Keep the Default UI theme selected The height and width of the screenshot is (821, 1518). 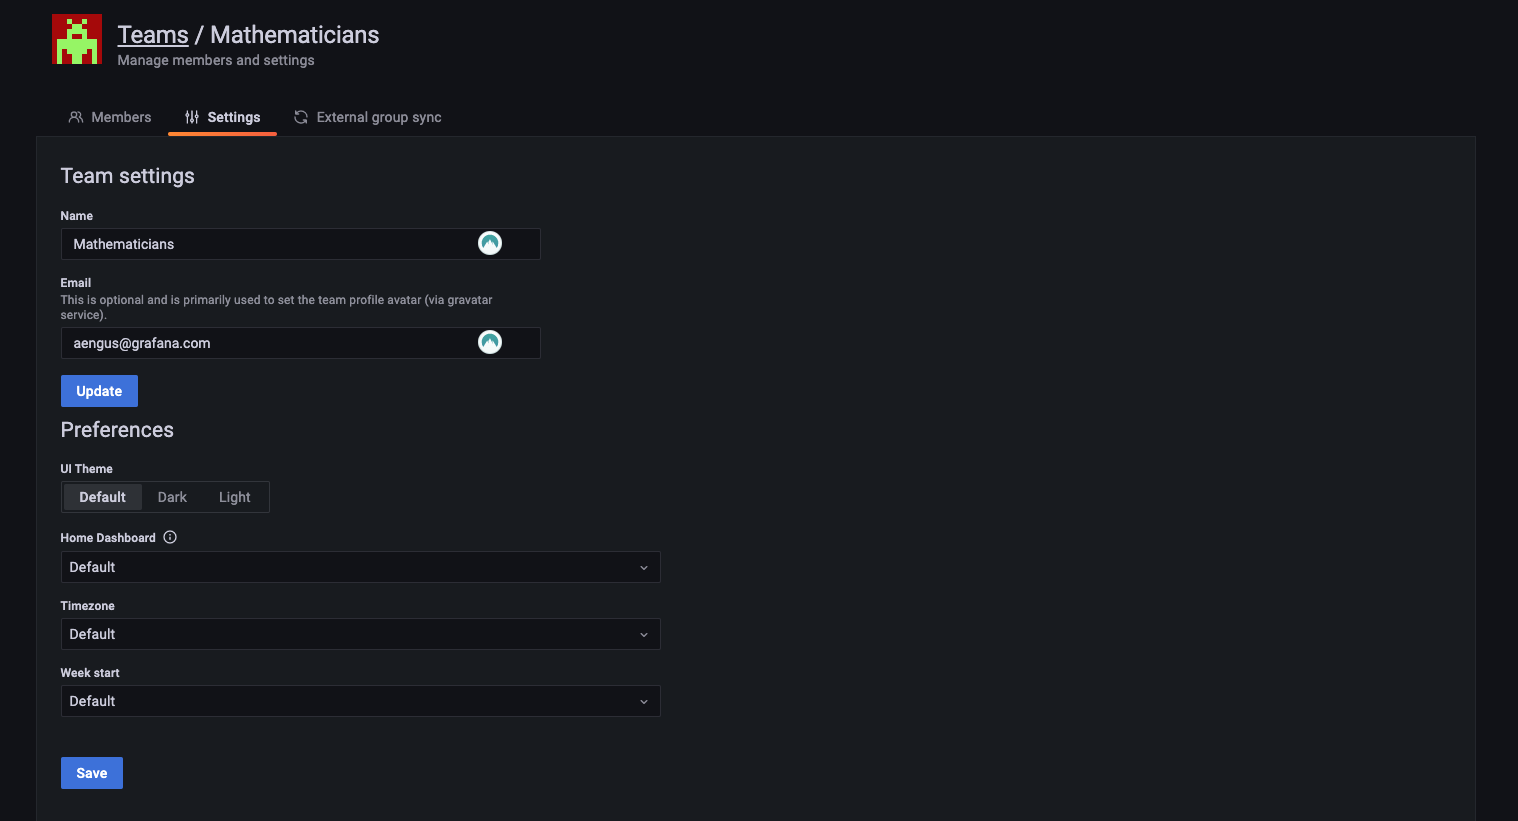(x=102, y=497)
